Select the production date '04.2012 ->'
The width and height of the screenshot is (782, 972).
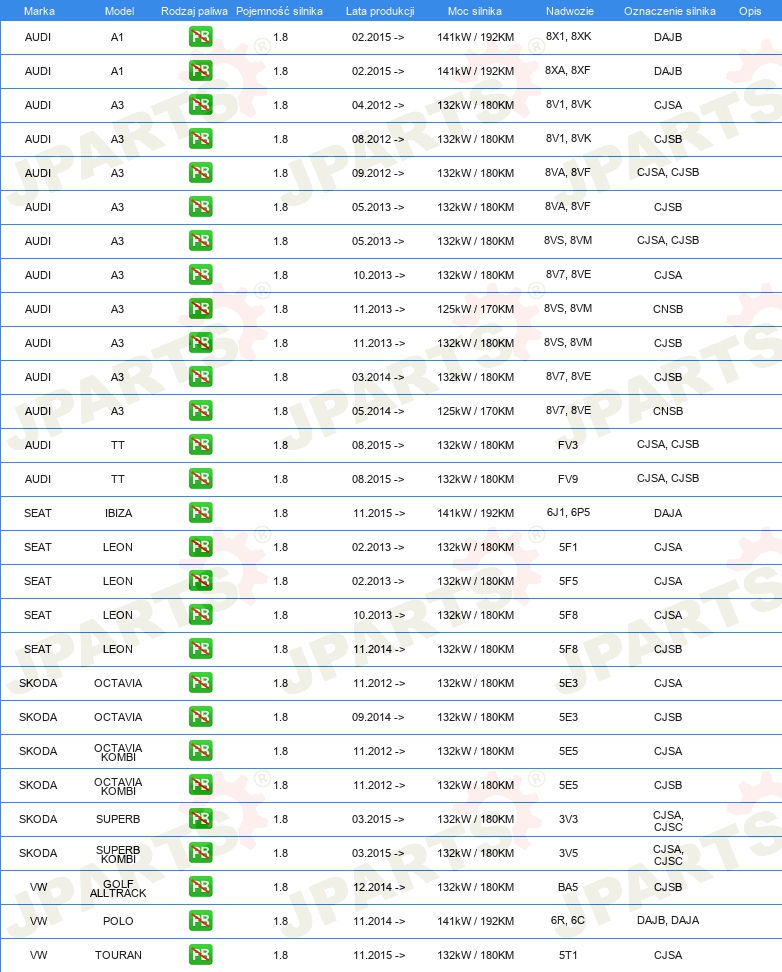click(x=378, y=105)
